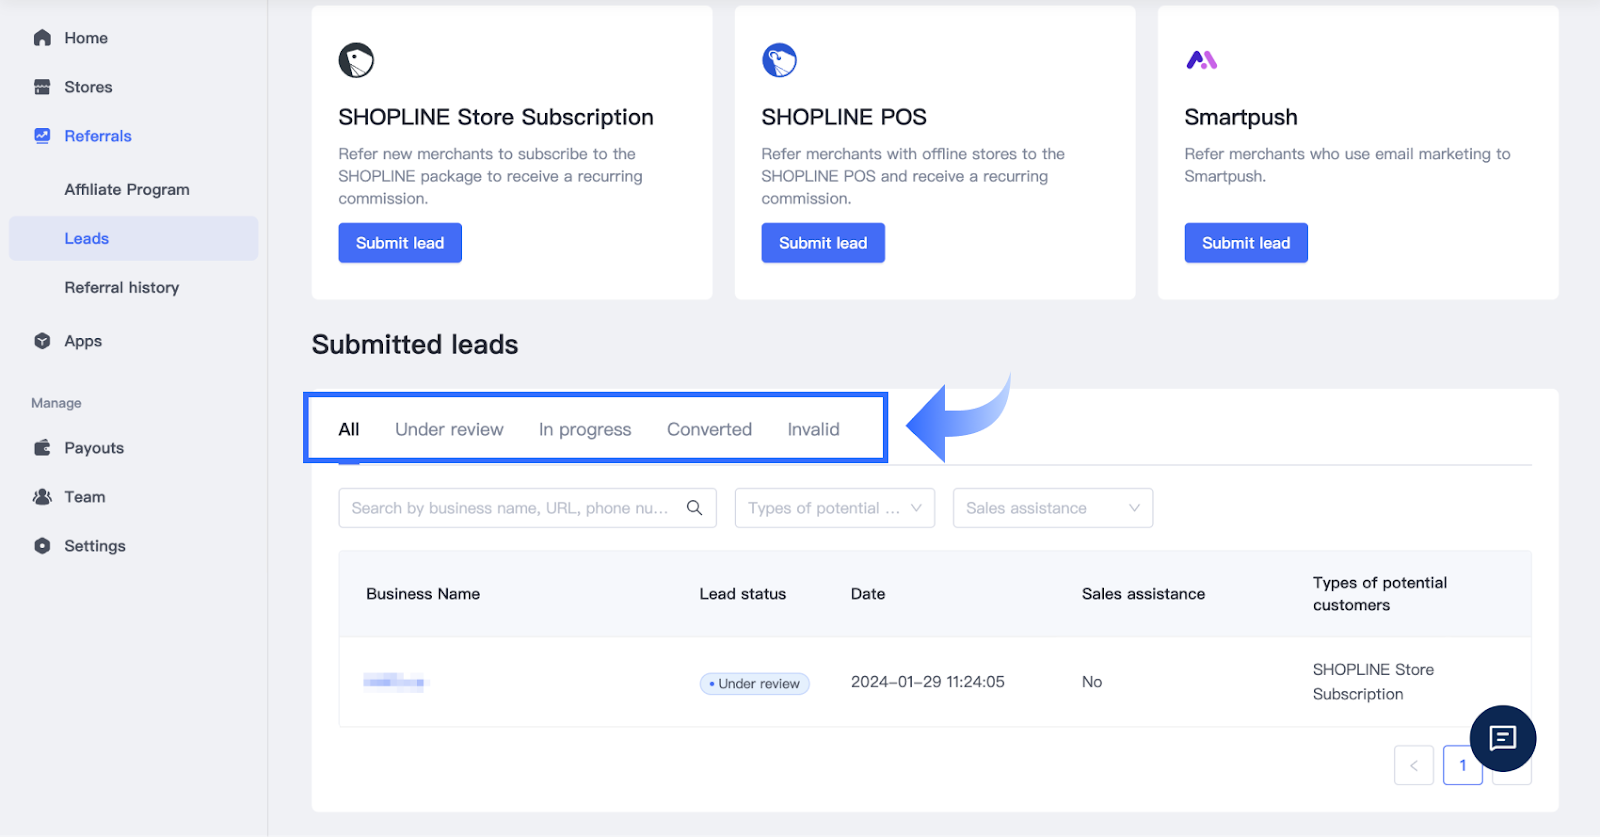Switch to the Under review tab
The height and width of the screenshot is (837, 1600).
(x=449, y=430)
